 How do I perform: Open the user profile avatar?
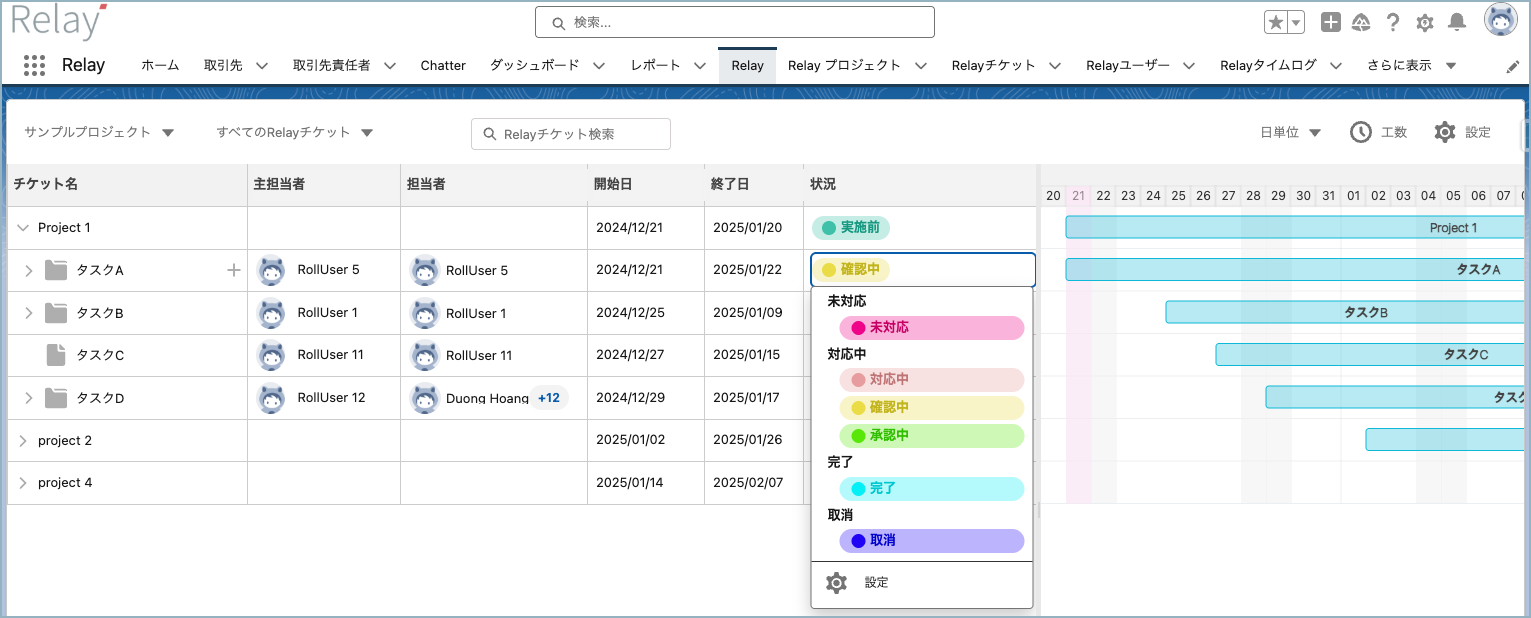(x=1500, y=20)
